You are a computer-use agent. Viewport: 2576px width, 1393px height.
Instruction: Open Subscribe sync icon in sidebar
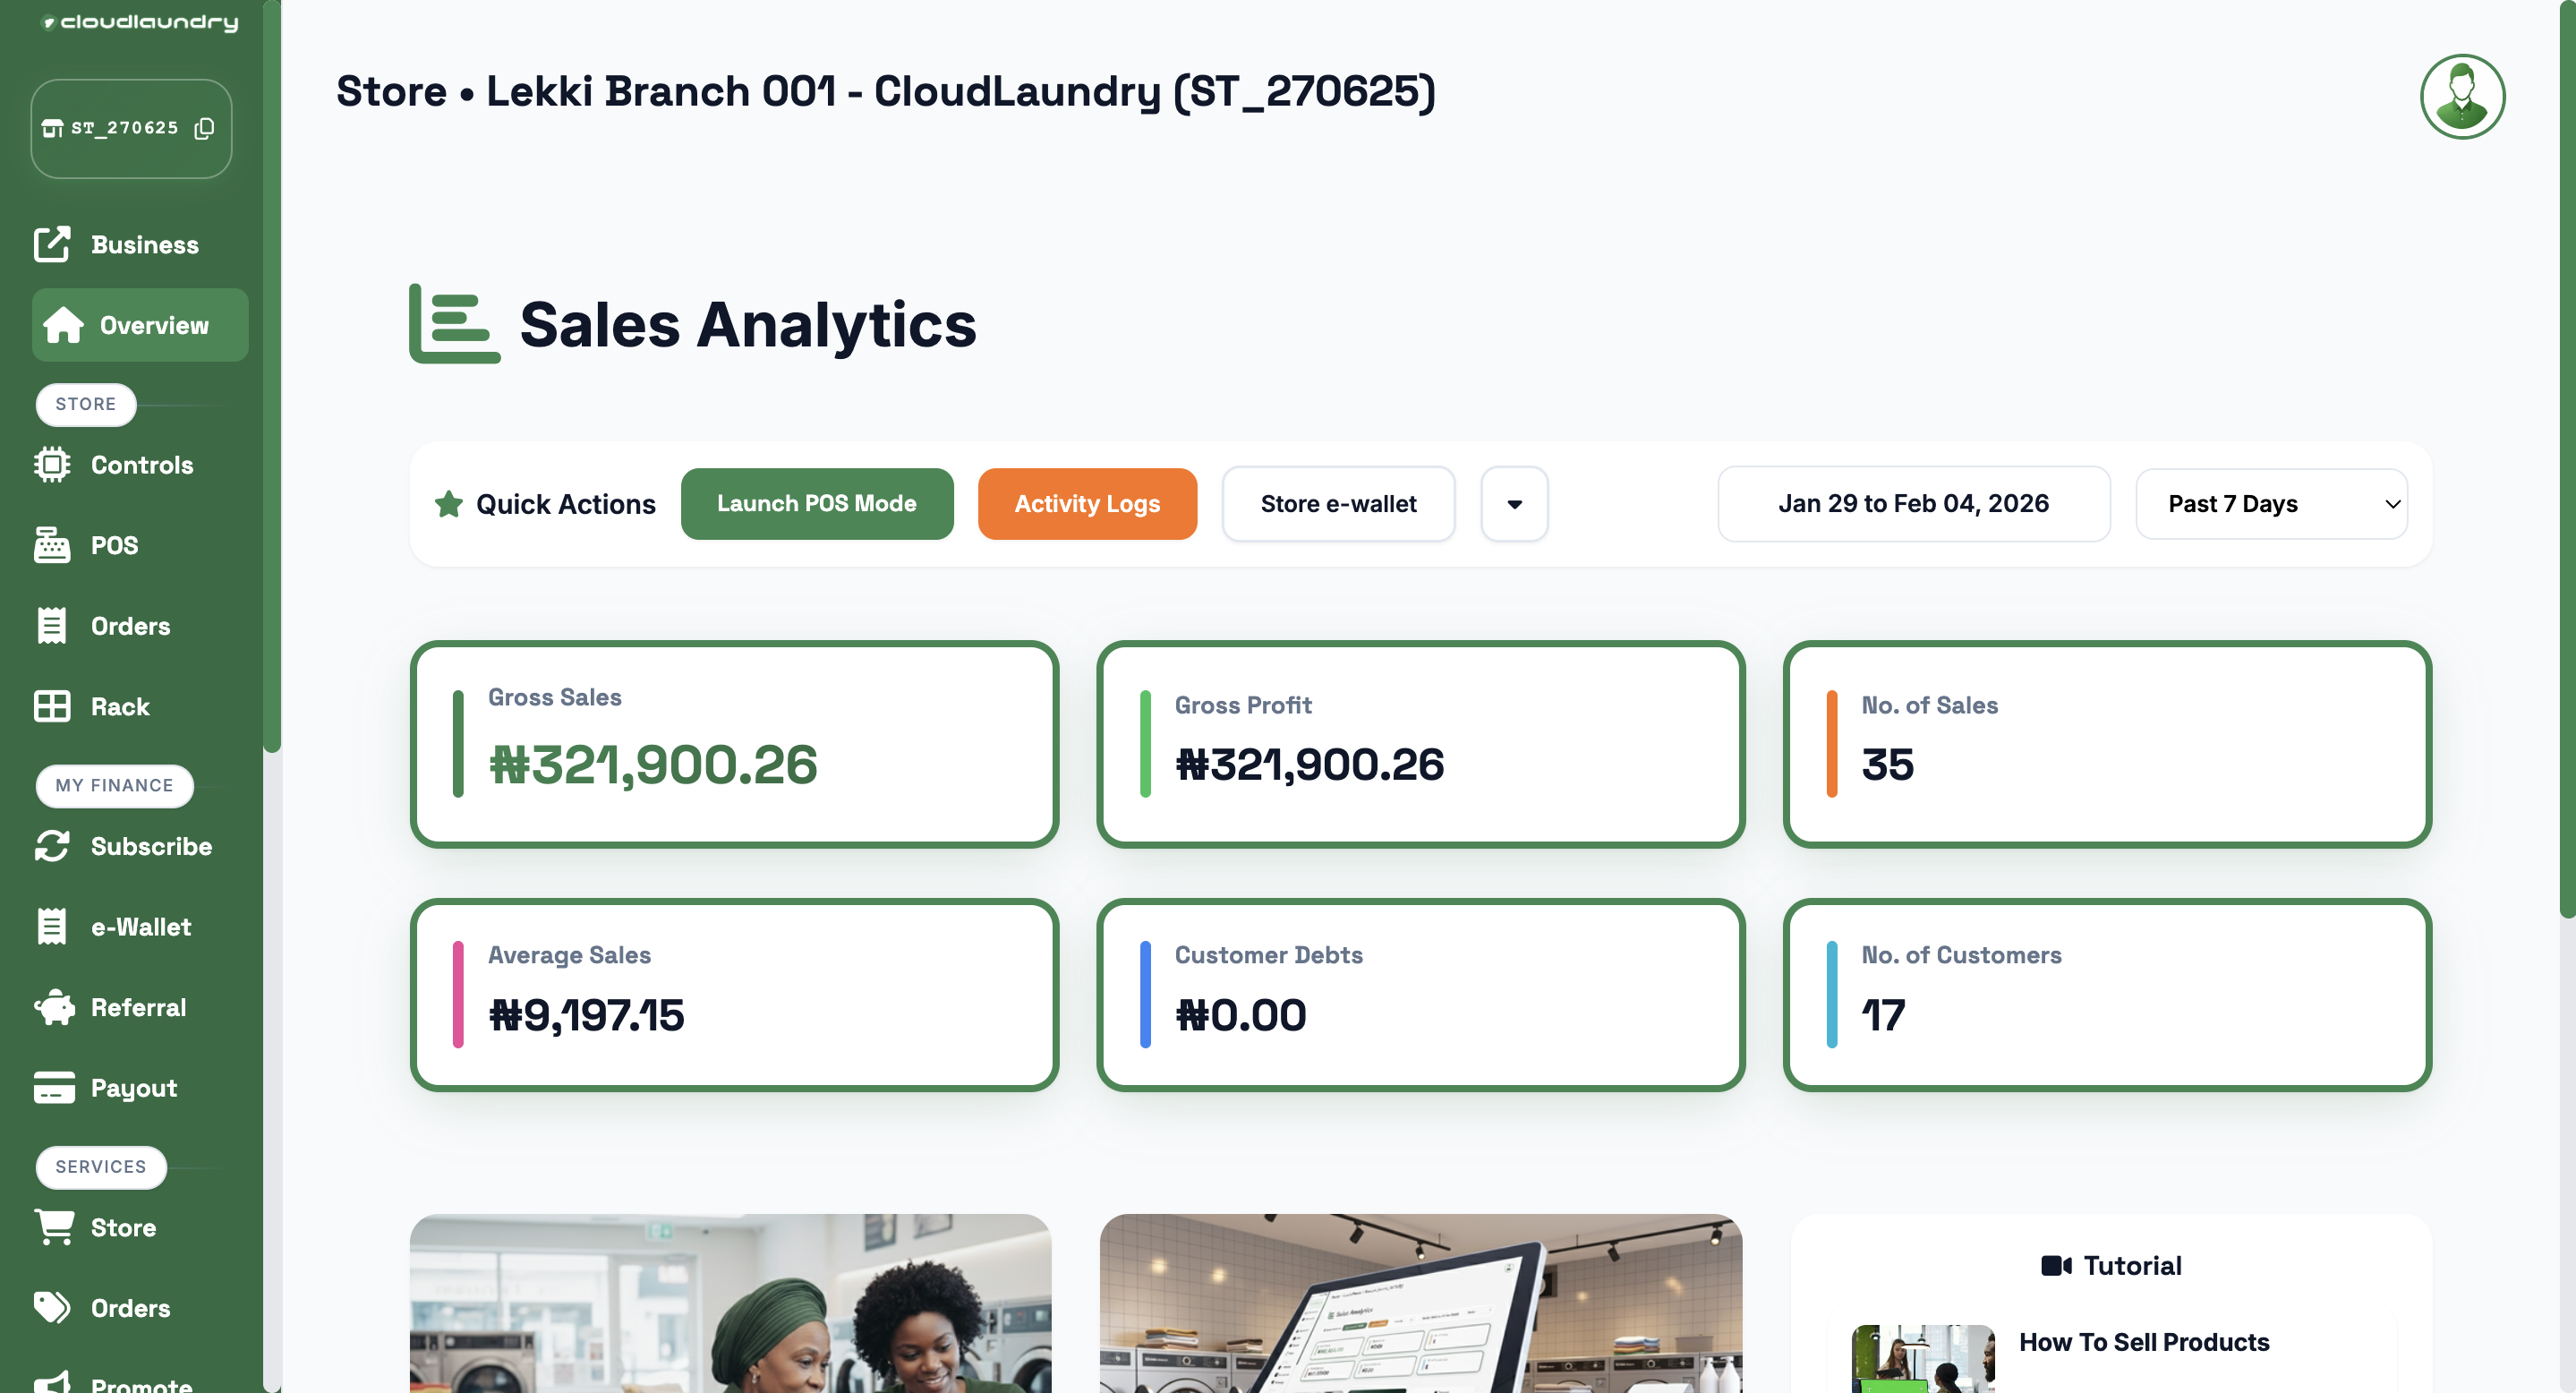(x=52, y=846)
